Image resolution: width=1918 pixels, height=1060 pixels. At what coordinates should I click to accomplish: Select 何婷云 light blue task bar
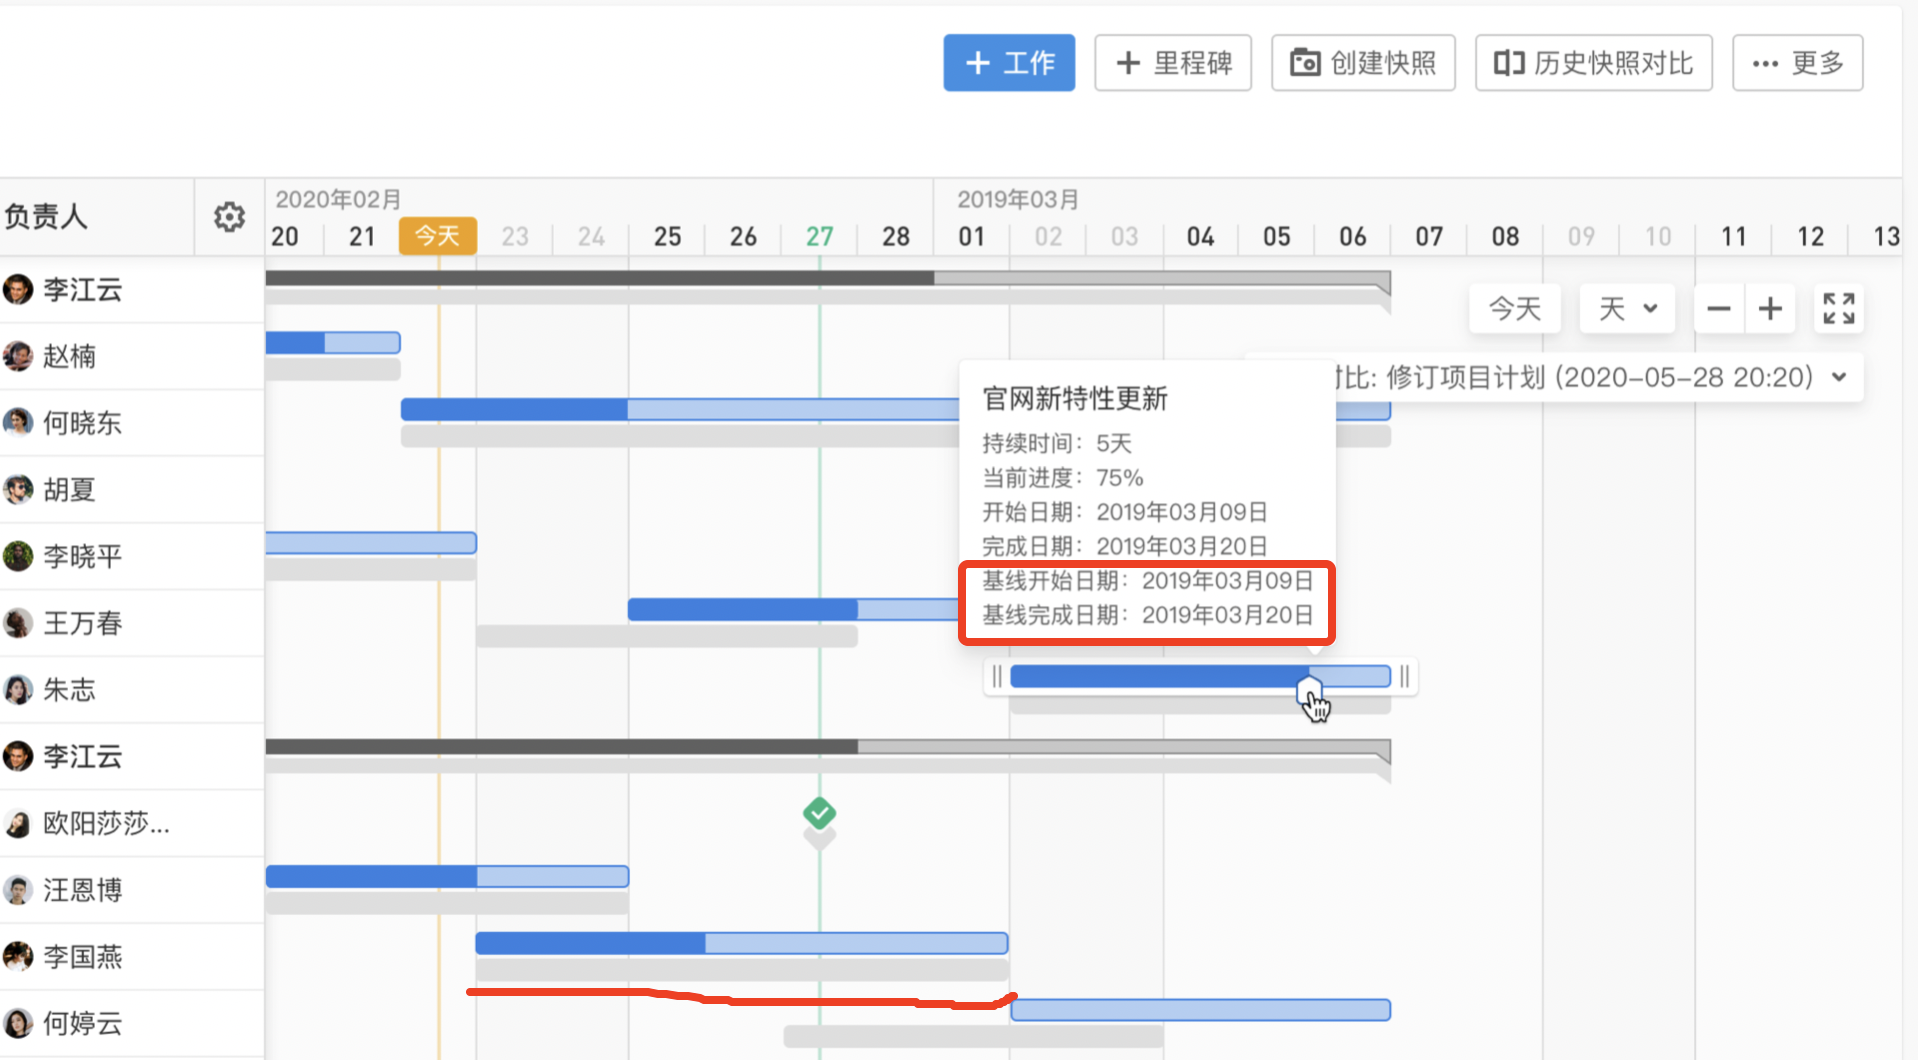pos(1200,1010)
